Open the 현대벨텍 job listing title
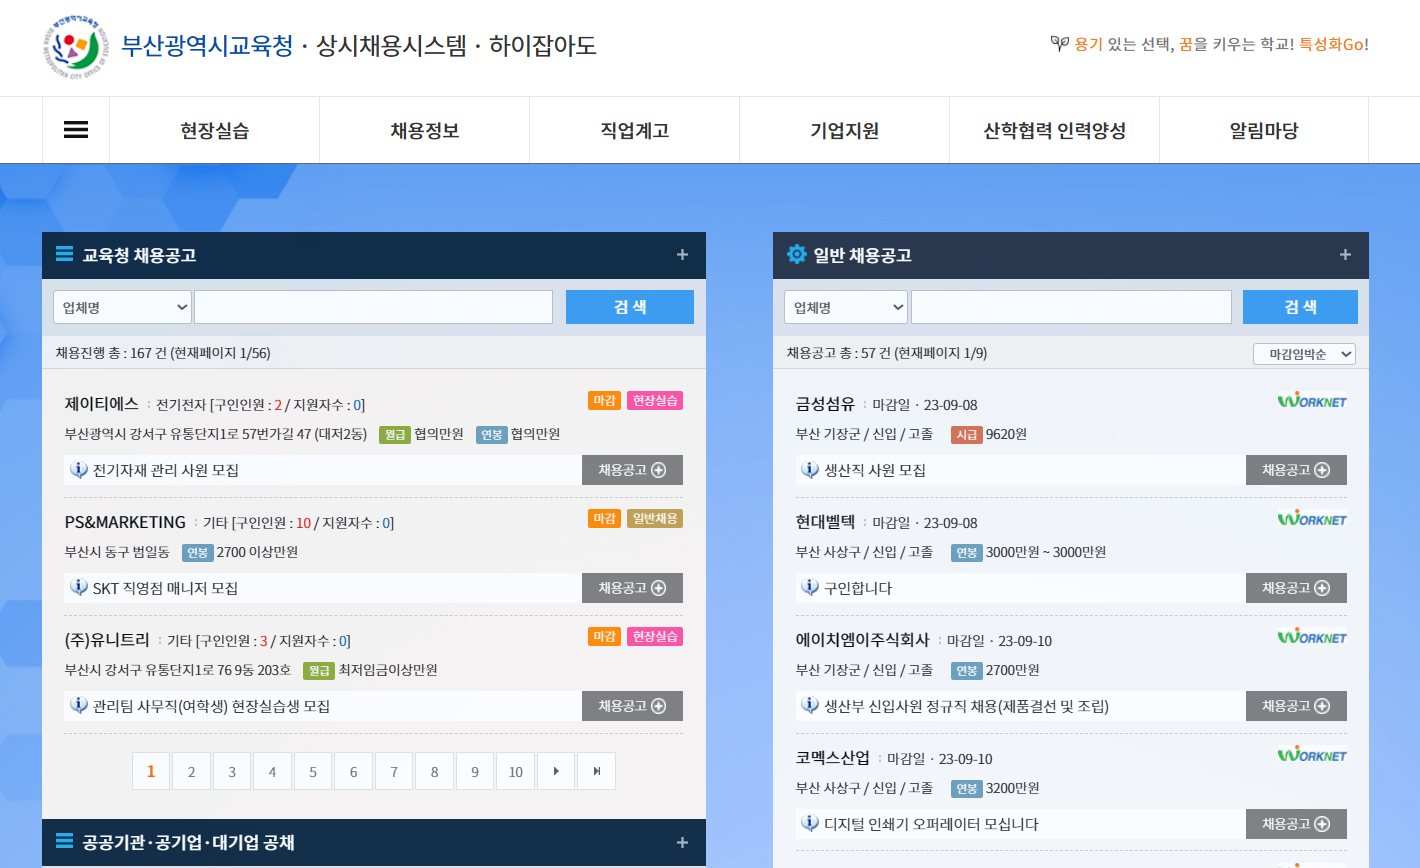This screenshot has height=868, width=1420. [x=825, y=522]
